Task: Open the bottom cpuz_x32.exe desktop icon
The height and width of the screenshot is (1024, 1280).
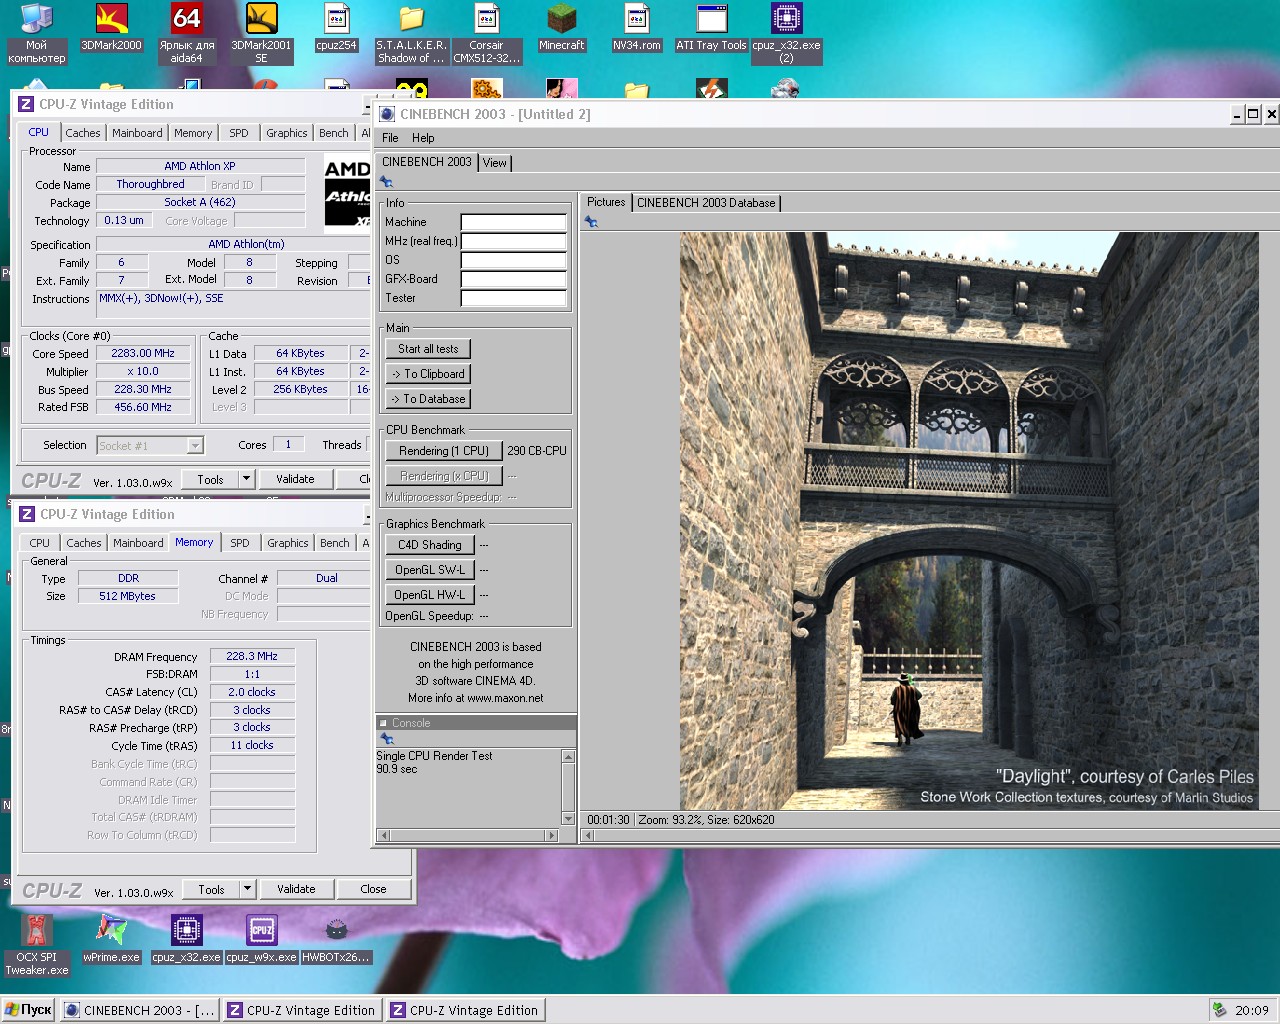Action: click(186, 940)
